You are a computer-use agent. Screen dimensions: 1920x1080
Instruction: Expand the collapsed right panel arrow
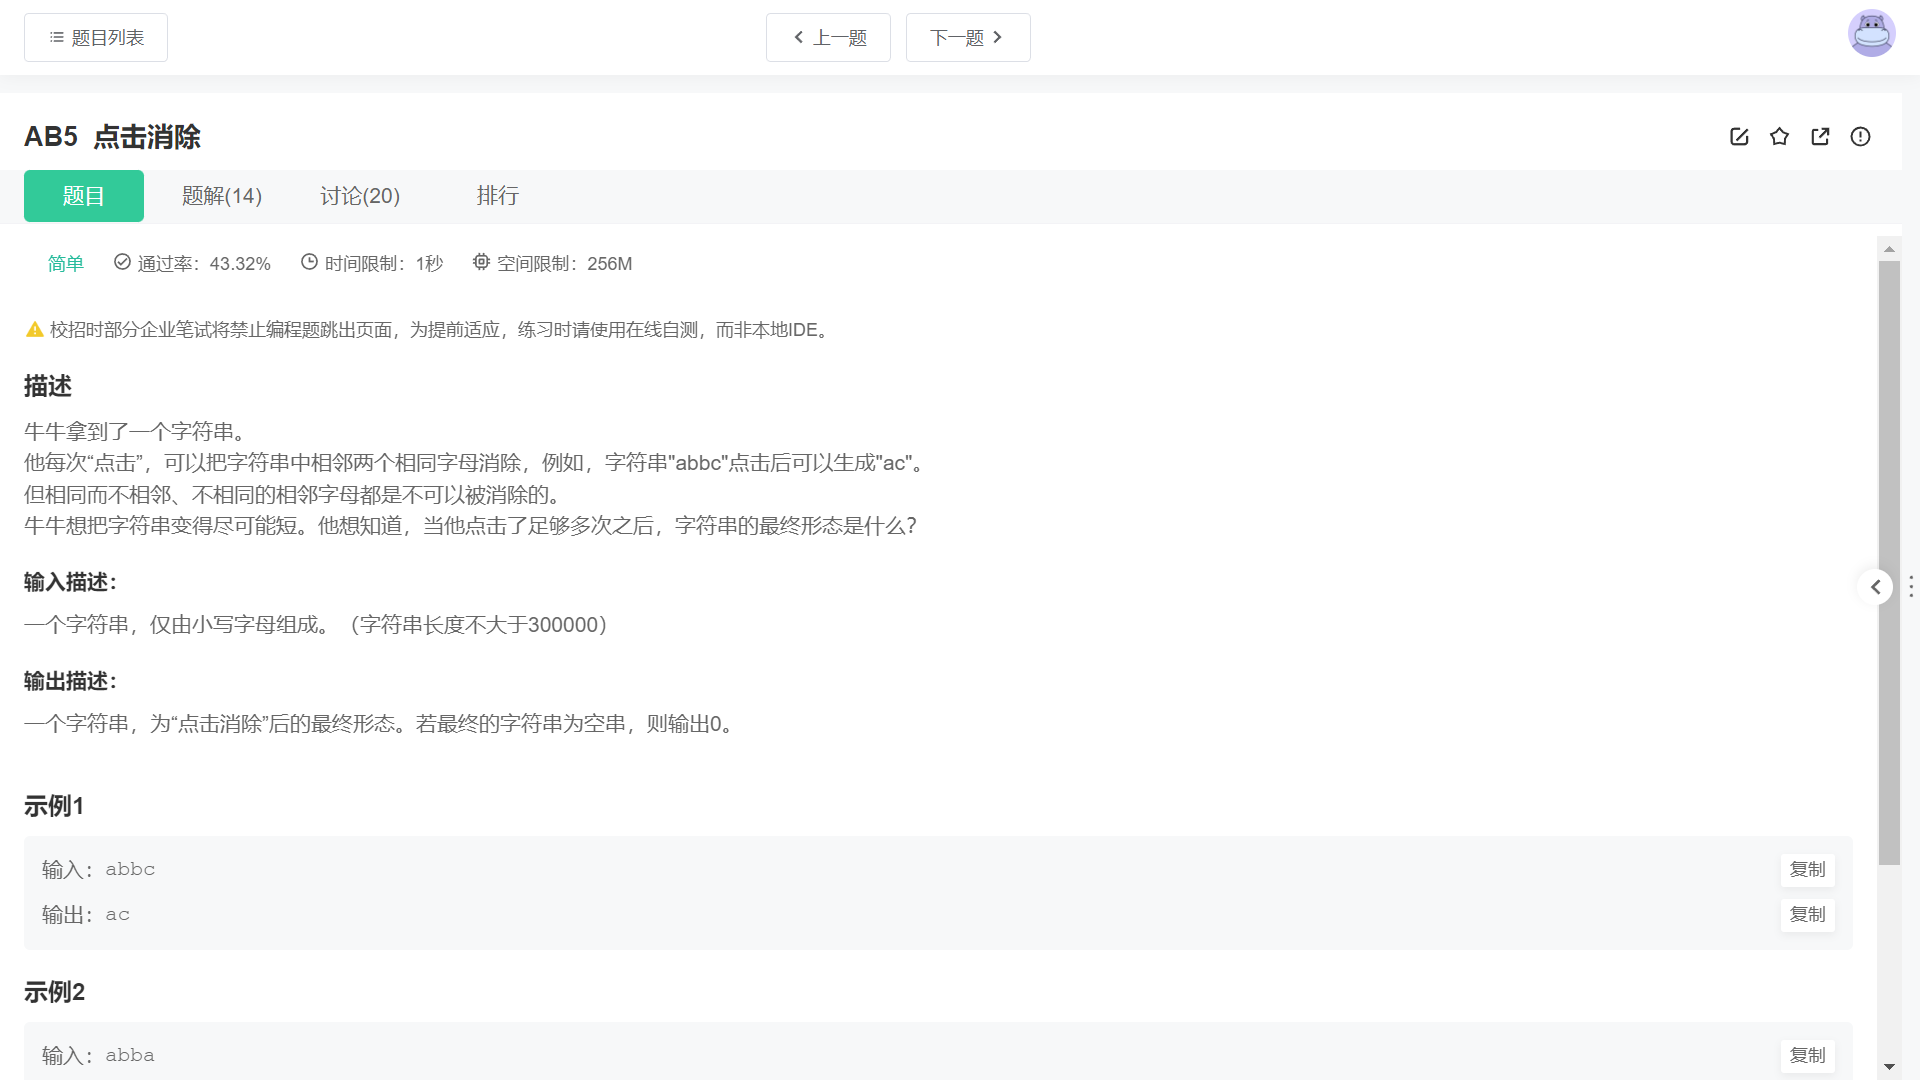coord(1876,587)
